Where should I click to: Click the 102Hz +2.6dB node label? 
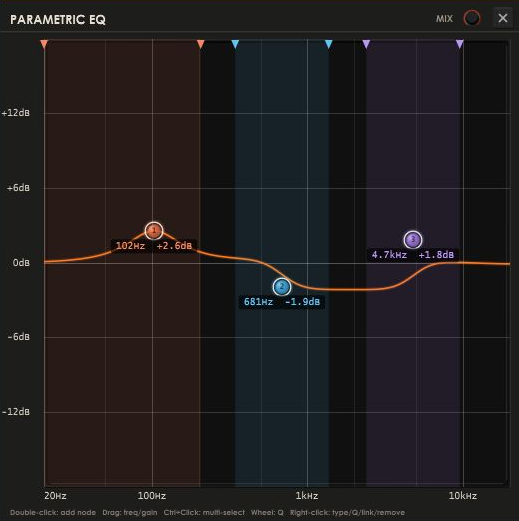point(154,246)
